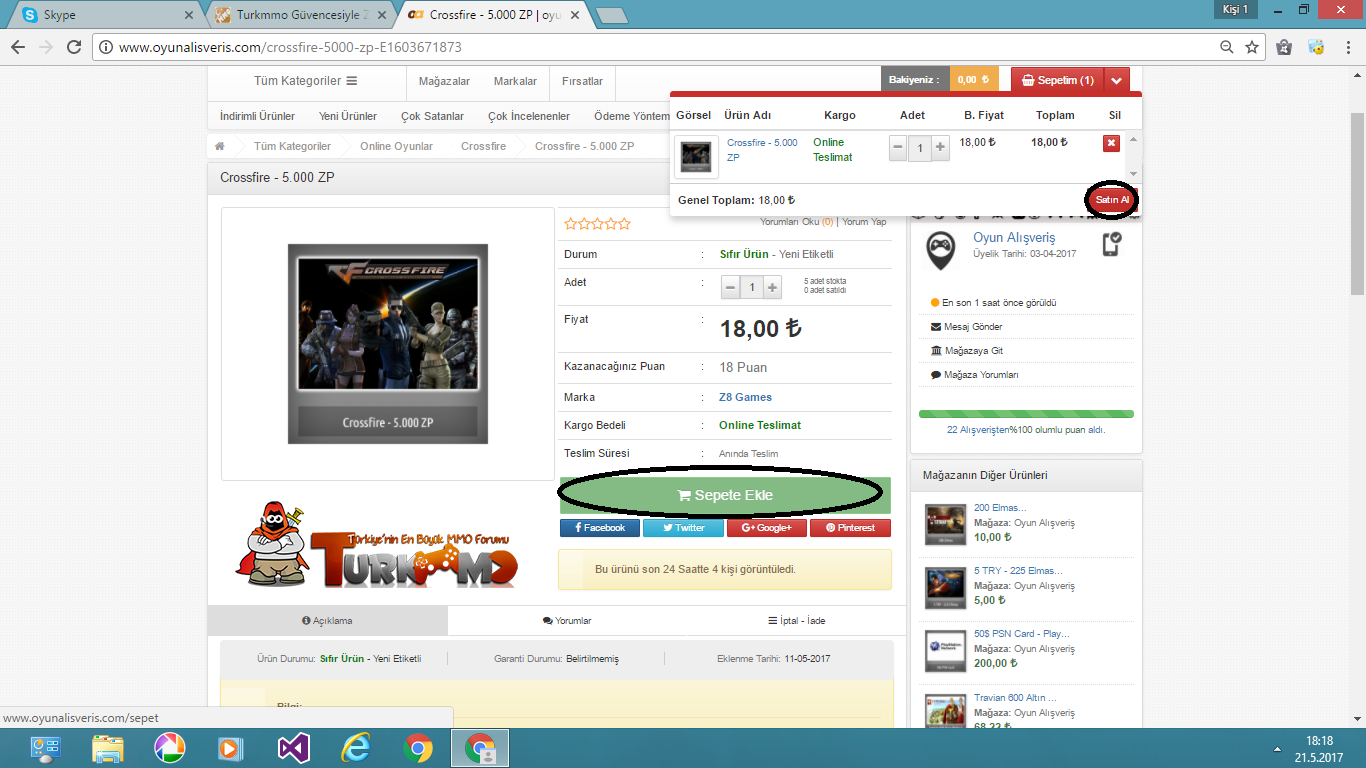
Task: Open the Kişi 1 profile button
Action: (x=1235, y=9)
